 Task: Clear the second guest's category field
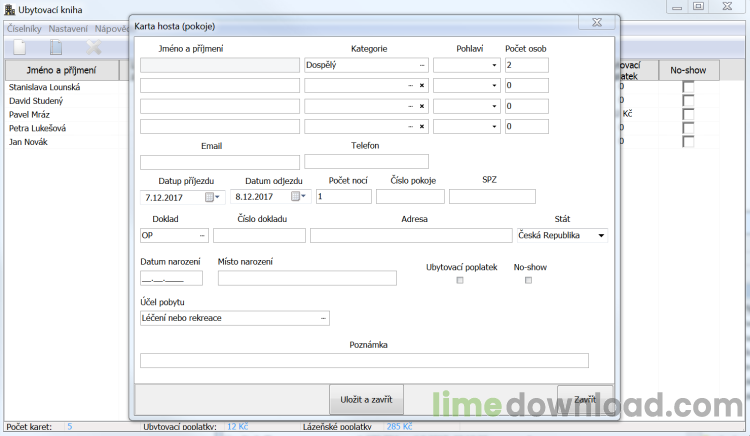coord(422,86)
